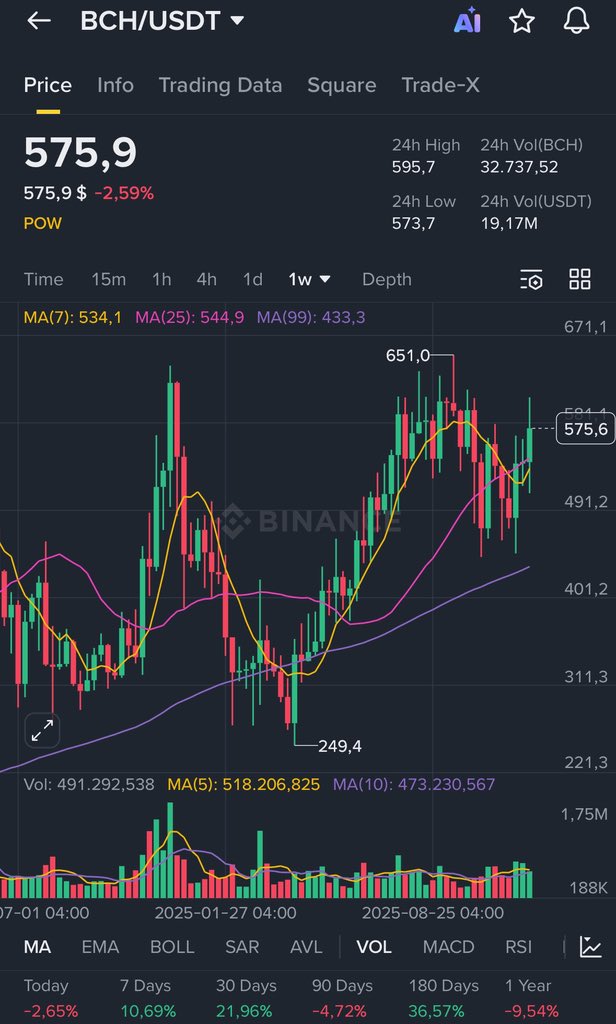Tap the MA(25): 544,9 legend
The image size is (616, 1024).
coord(189,318)
